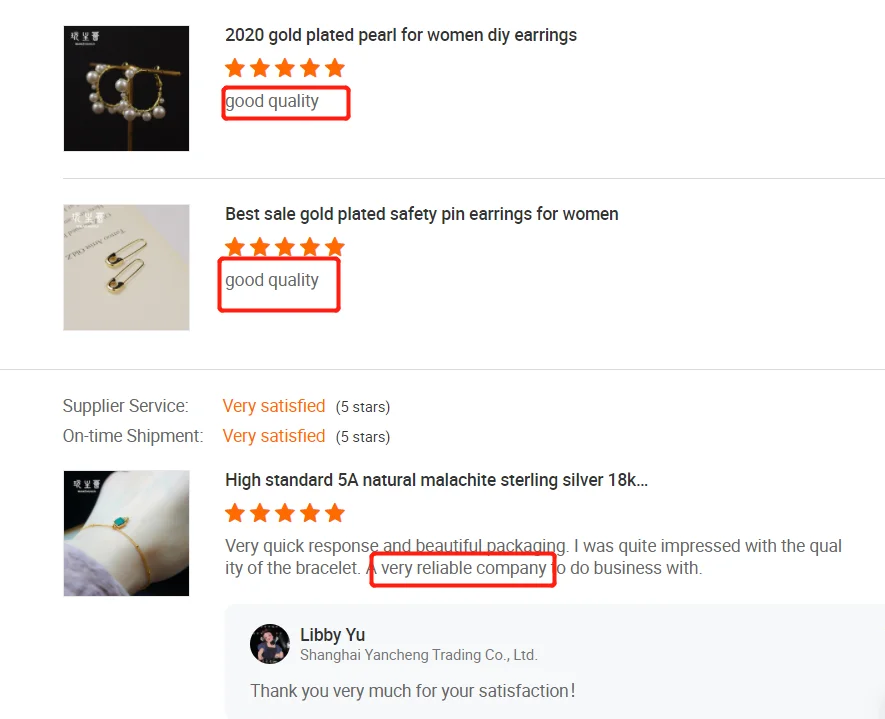This screenshot has height=719, width=885.
Task: Click the fifth star of safety pin rating
Action: click(335, 247)
